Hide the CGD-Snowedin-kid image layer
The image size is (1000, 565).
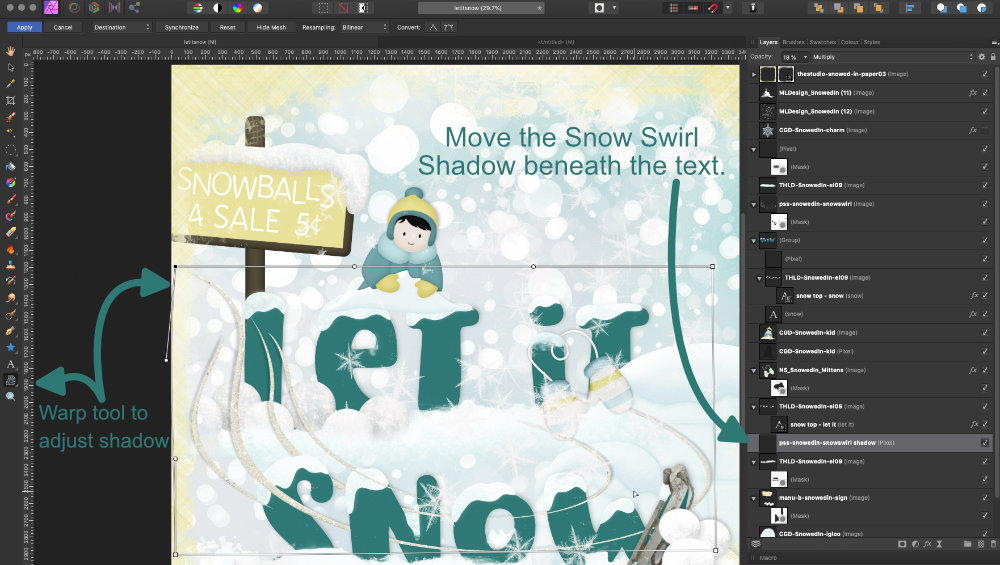[985, 332]
